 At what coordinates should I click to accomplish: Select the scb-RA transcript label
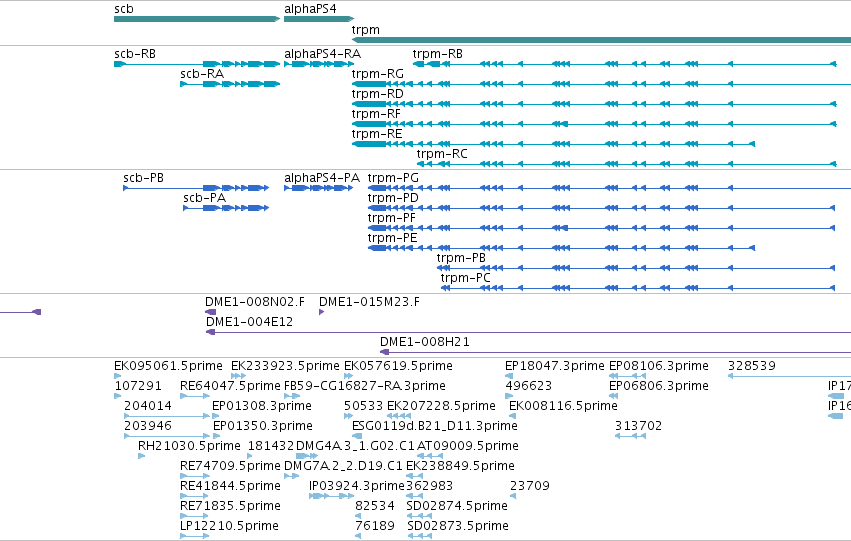[x=201, y=74]
